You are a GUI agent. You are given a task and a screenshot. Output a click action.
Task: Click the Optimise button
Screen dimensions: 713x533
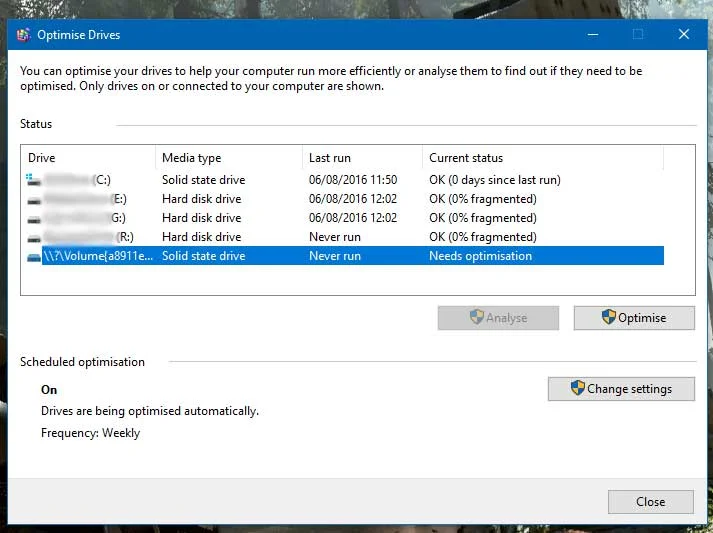click(634, 318)
